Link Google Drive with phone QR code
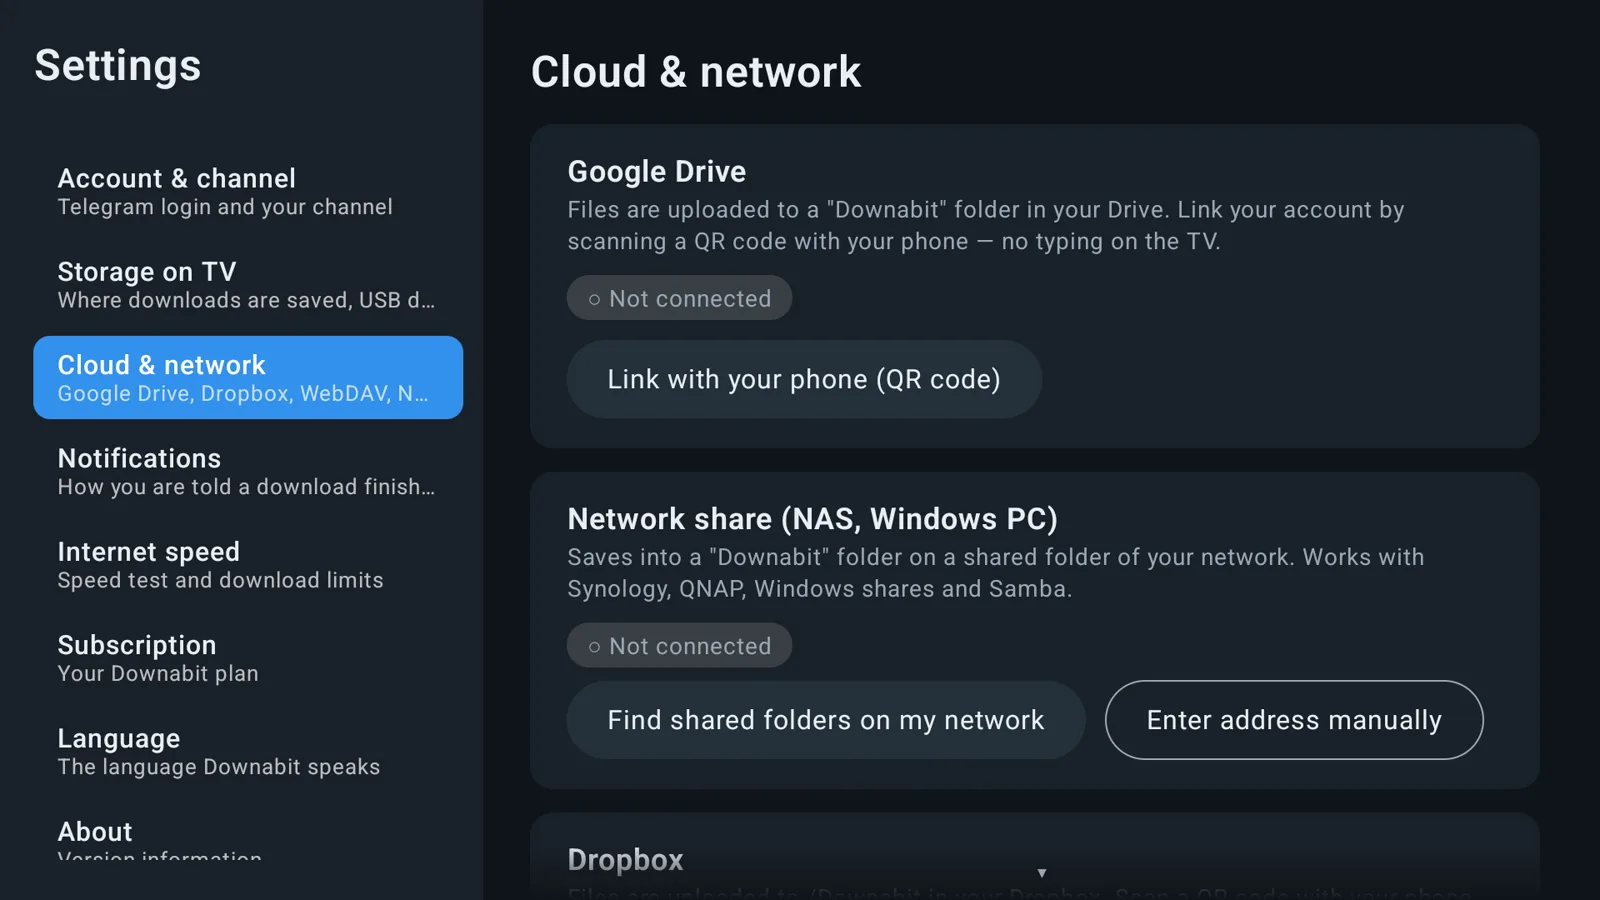Image resolution: width=1600 pixels, height=900 pixels. point(804,379)
